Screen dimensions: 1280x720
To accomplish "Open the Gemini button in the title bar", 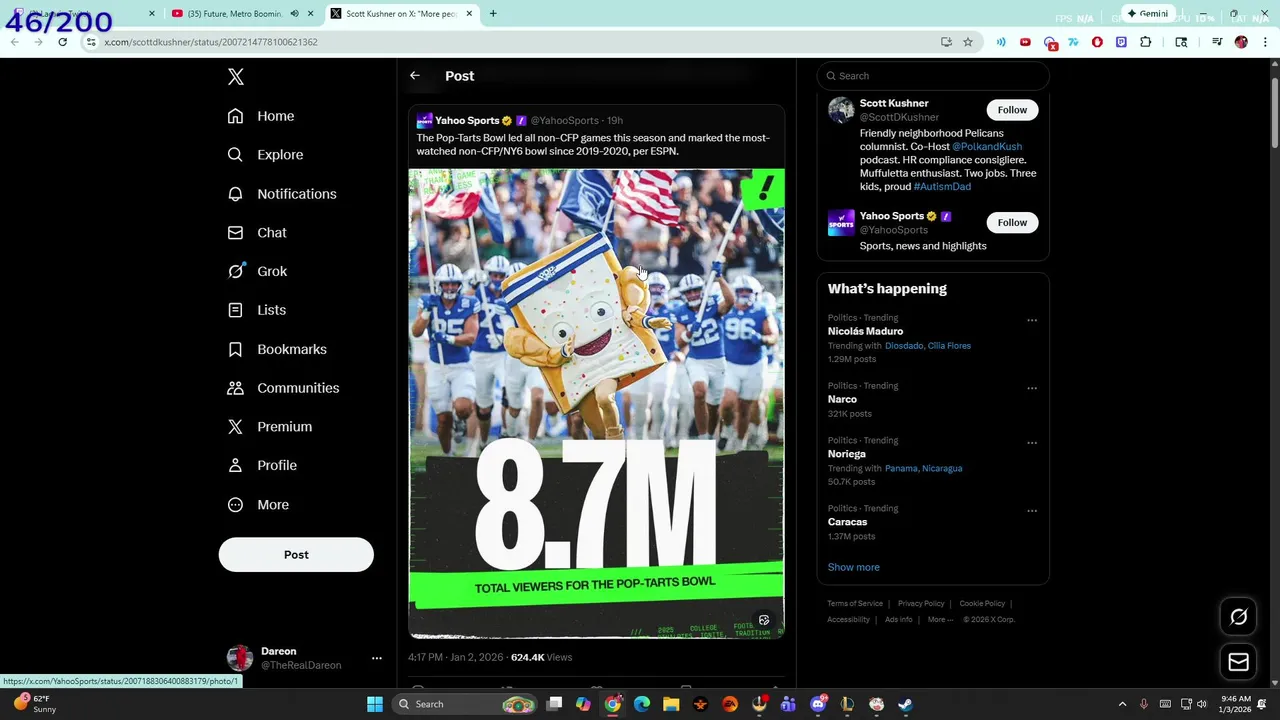I will [x=1147, y=14].
